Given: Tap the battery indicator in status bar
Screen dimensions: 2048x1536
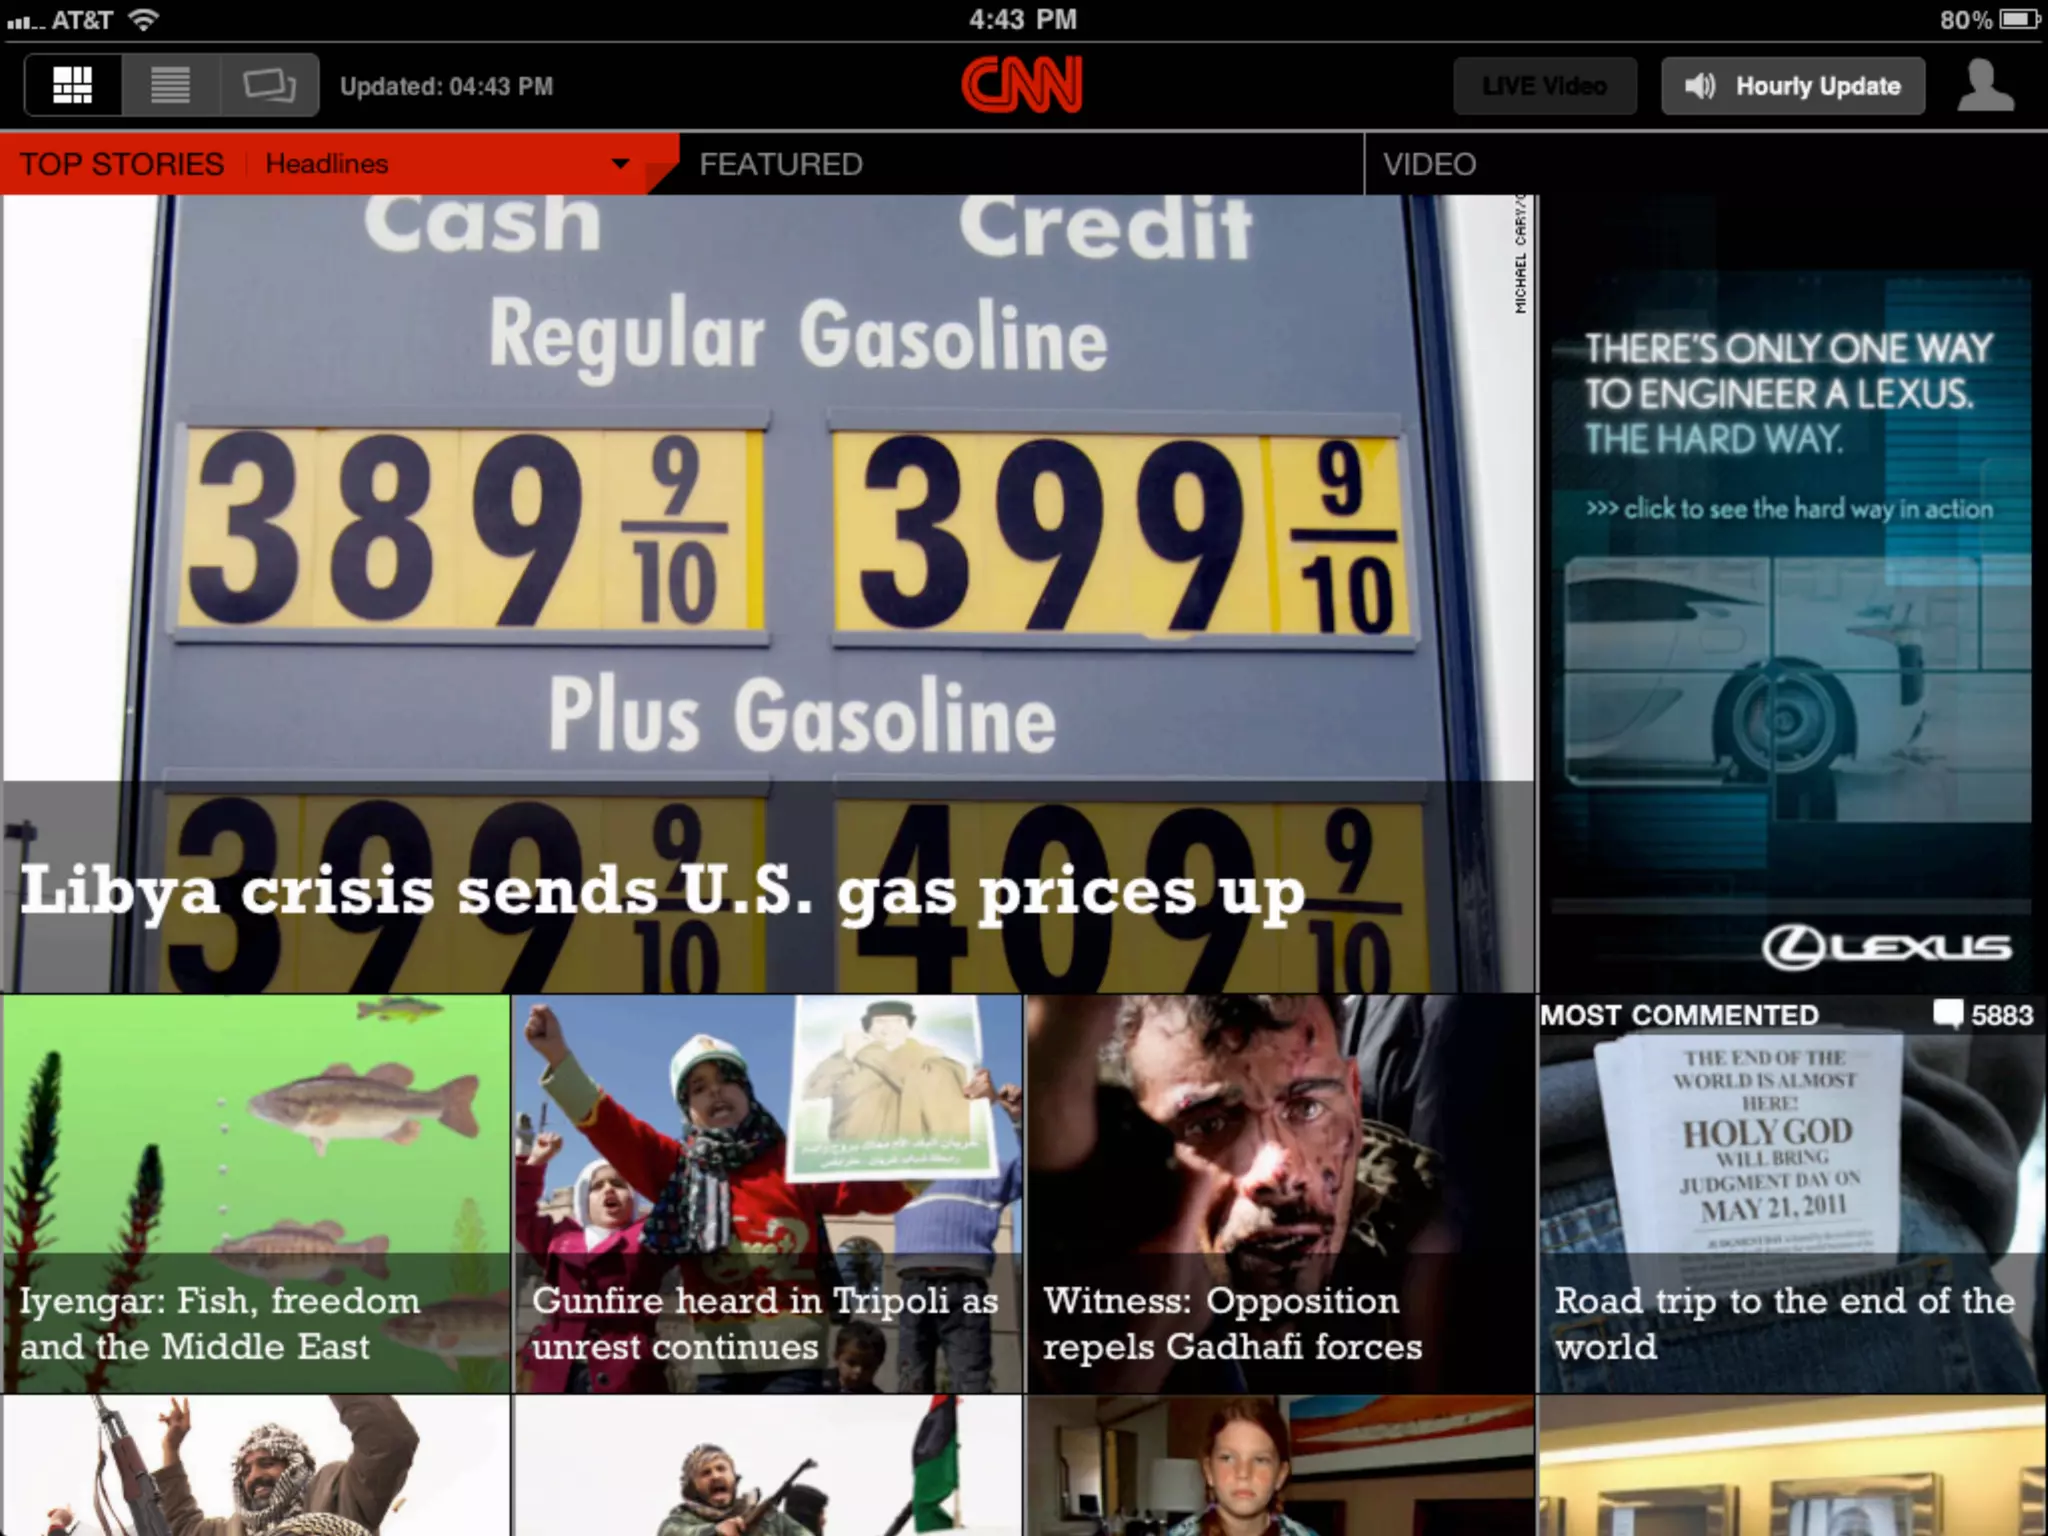Looking at the screenshot, I should point(2019,19).
